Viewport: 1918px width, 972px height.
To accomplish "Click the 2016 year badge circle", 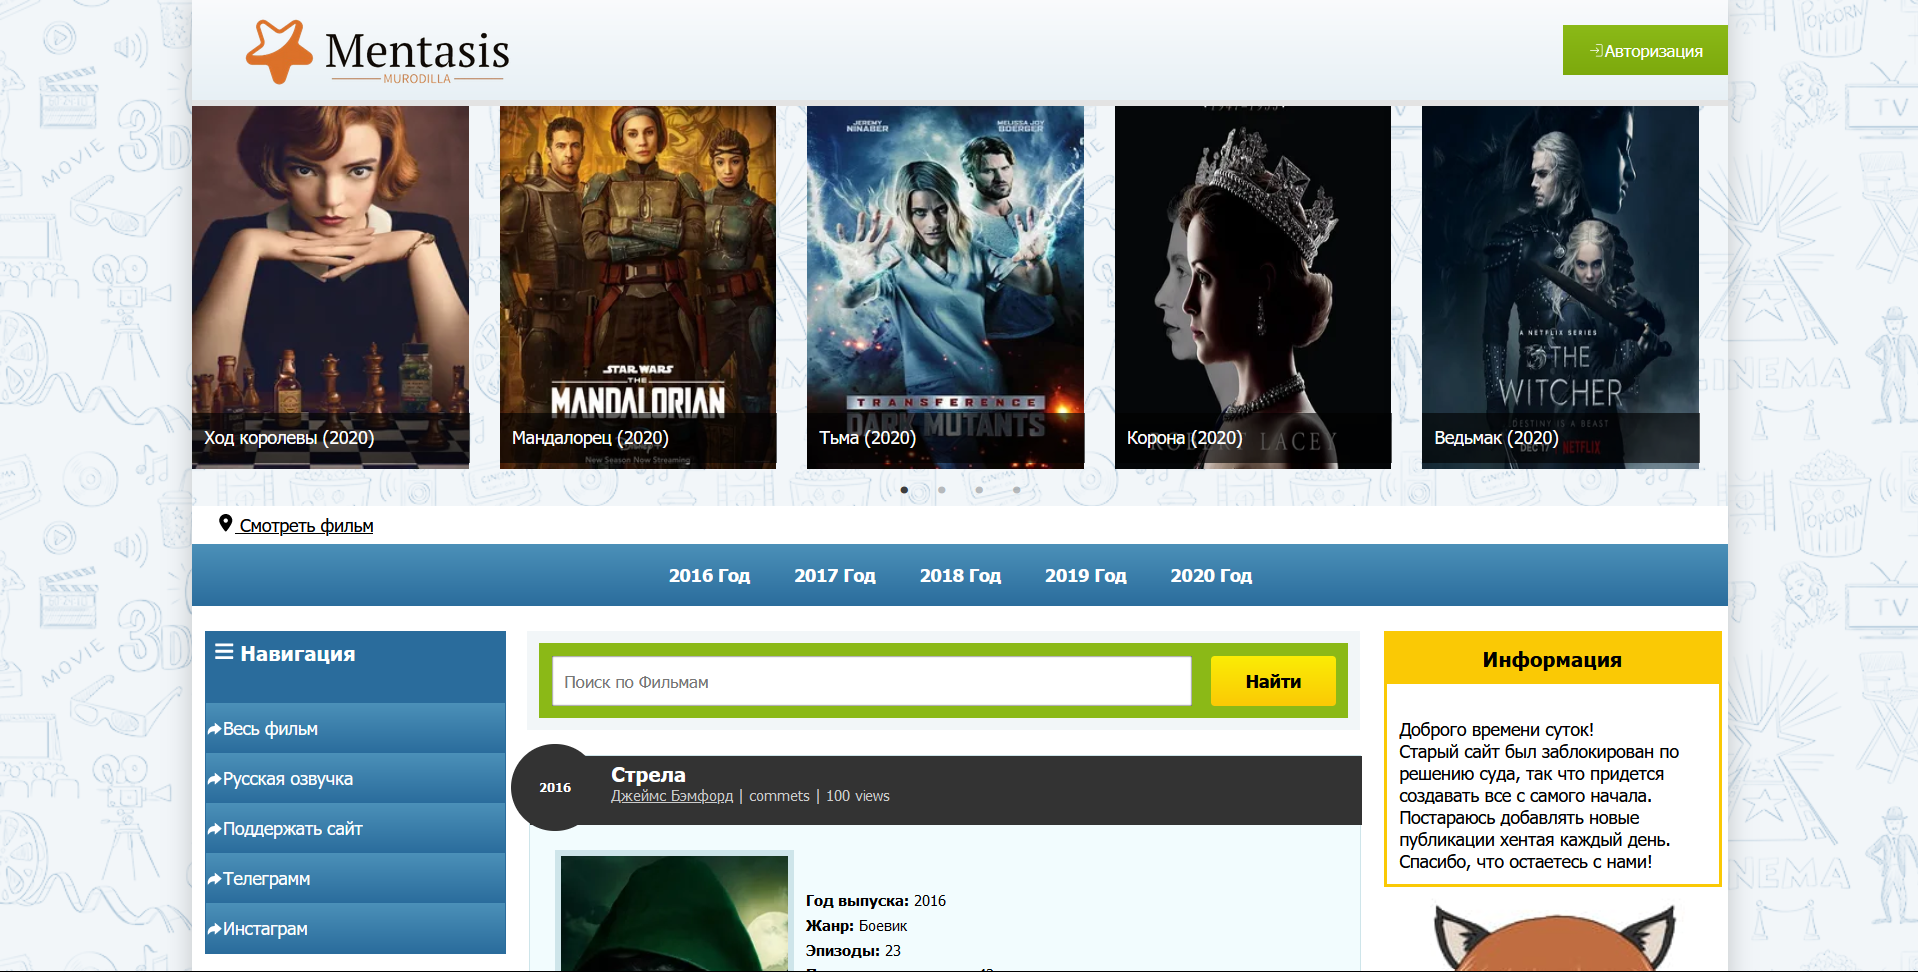I will coord(555,787).
